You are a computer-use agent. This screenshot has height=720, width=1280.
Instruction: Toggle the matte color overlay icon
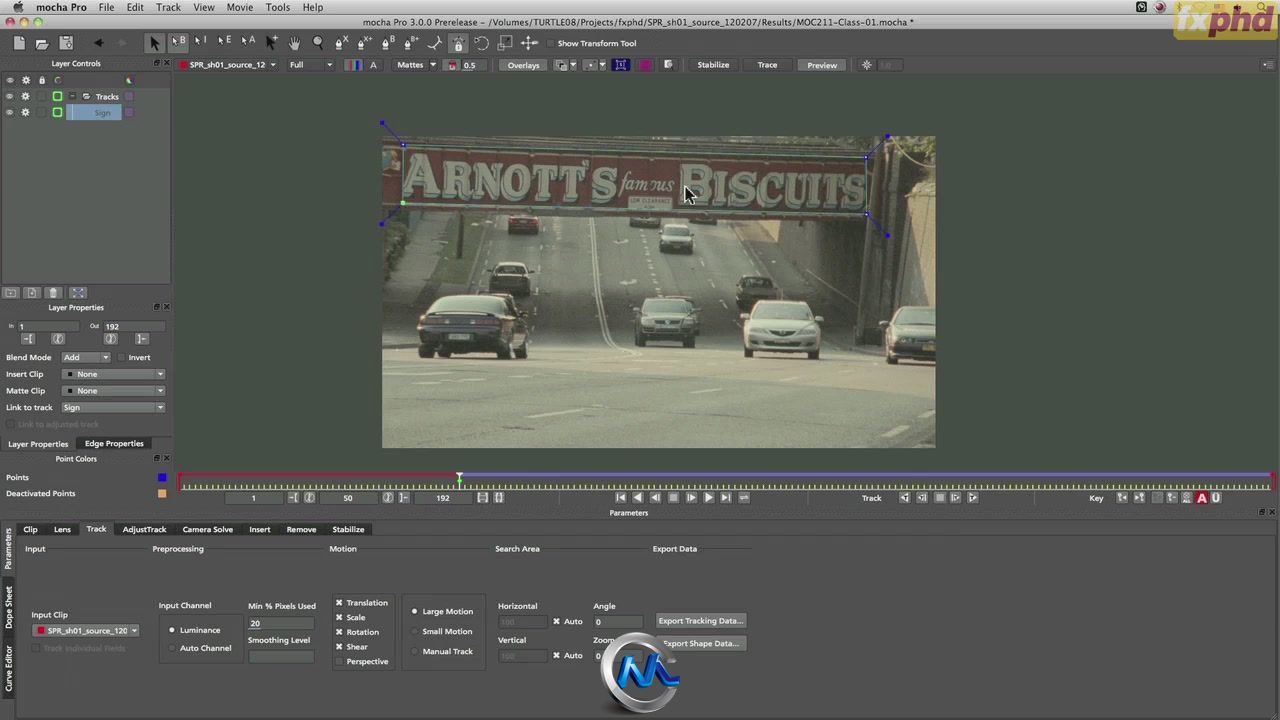453,65
